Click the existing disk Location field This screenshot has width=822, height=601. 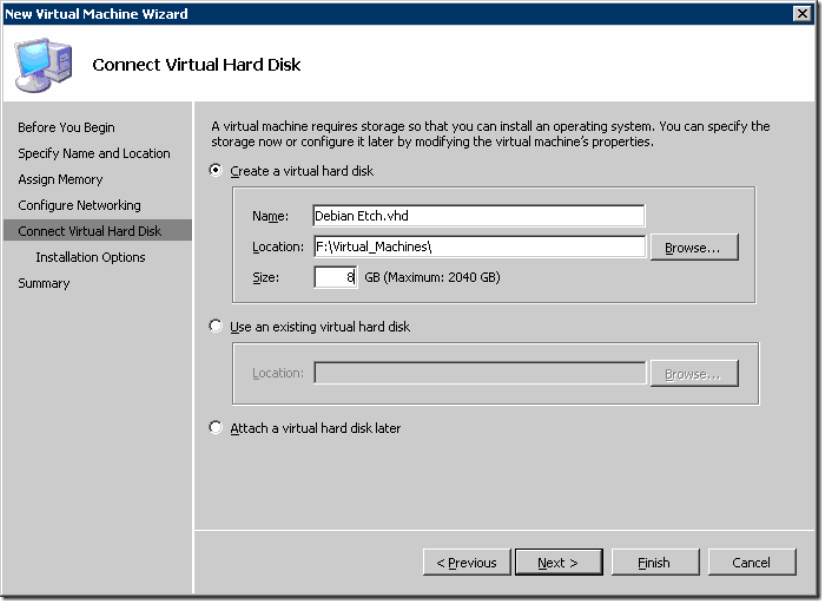(480, 373)
